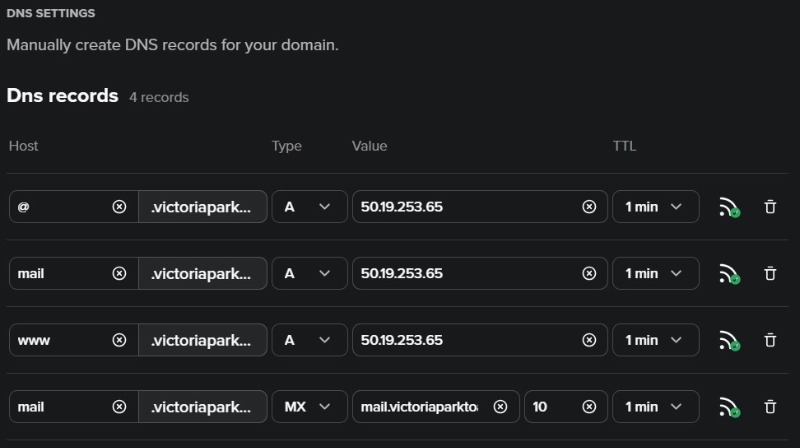This screenshot has width=800, height=448.
Task: Change TTL of mail A record
Action: [x=656, y=273]
